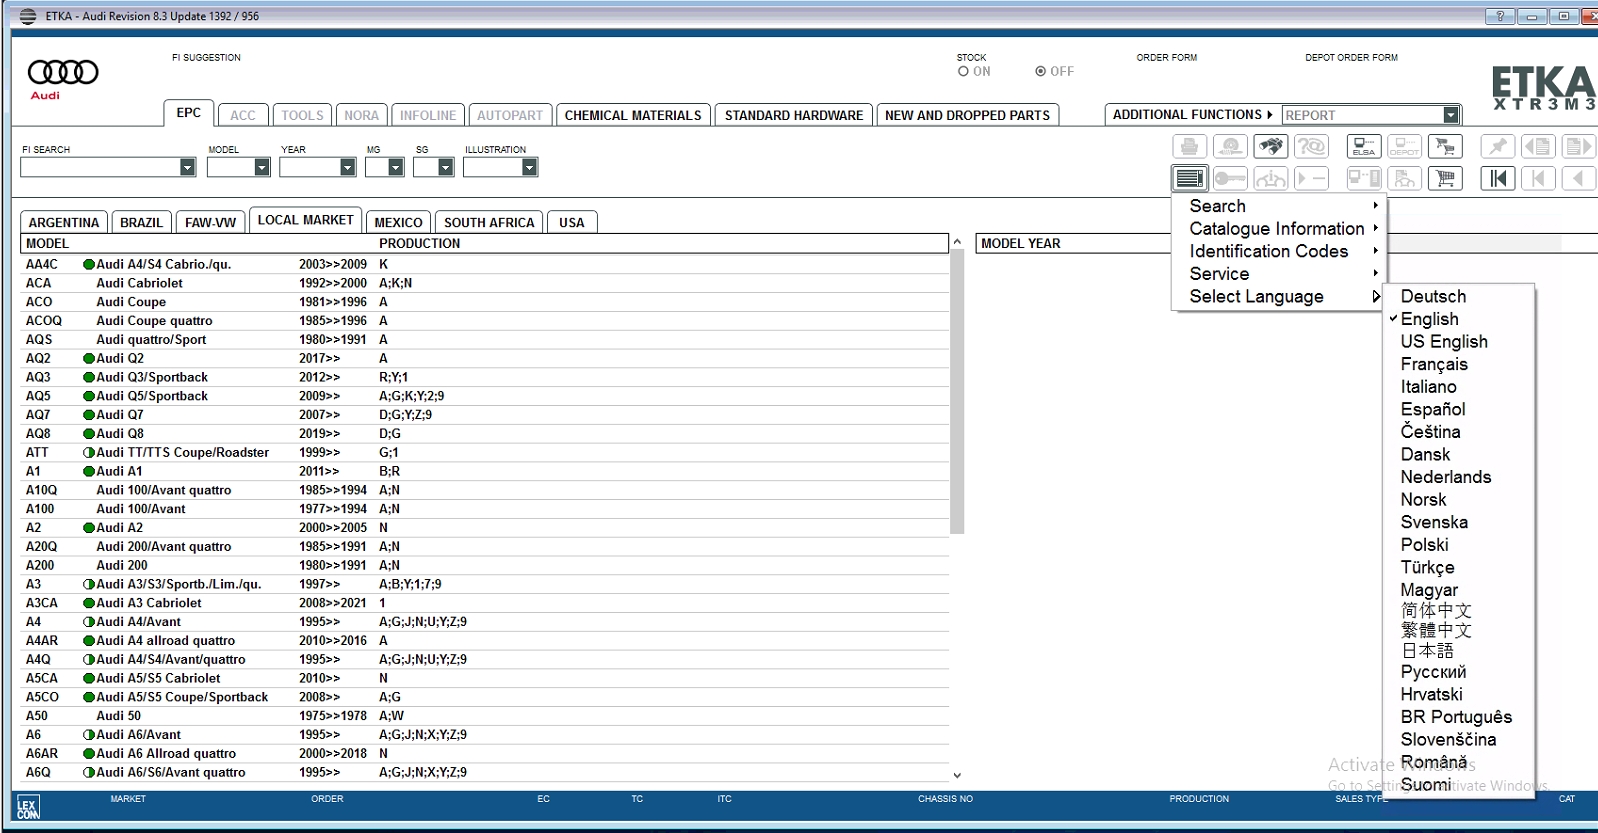Click the previous page document icon
1598x833 pixels.
coord(1538,147)
